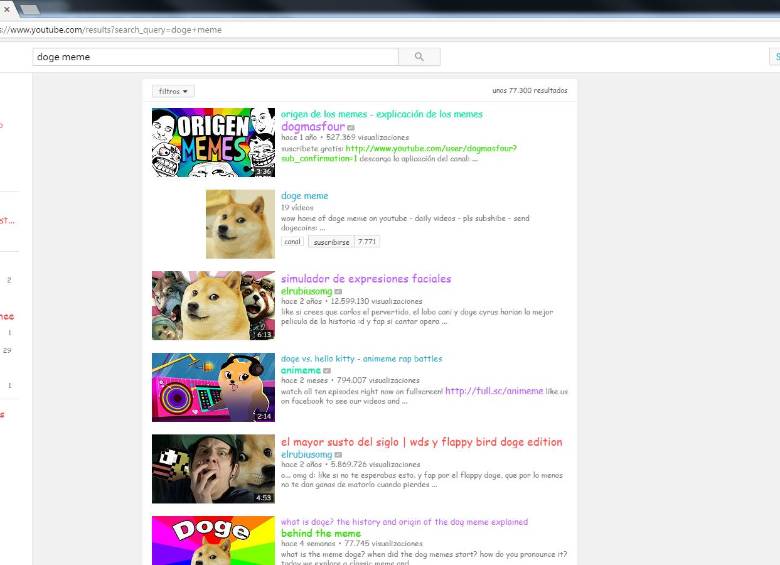Follow the full.sc/animeme link

coord(494,391)
